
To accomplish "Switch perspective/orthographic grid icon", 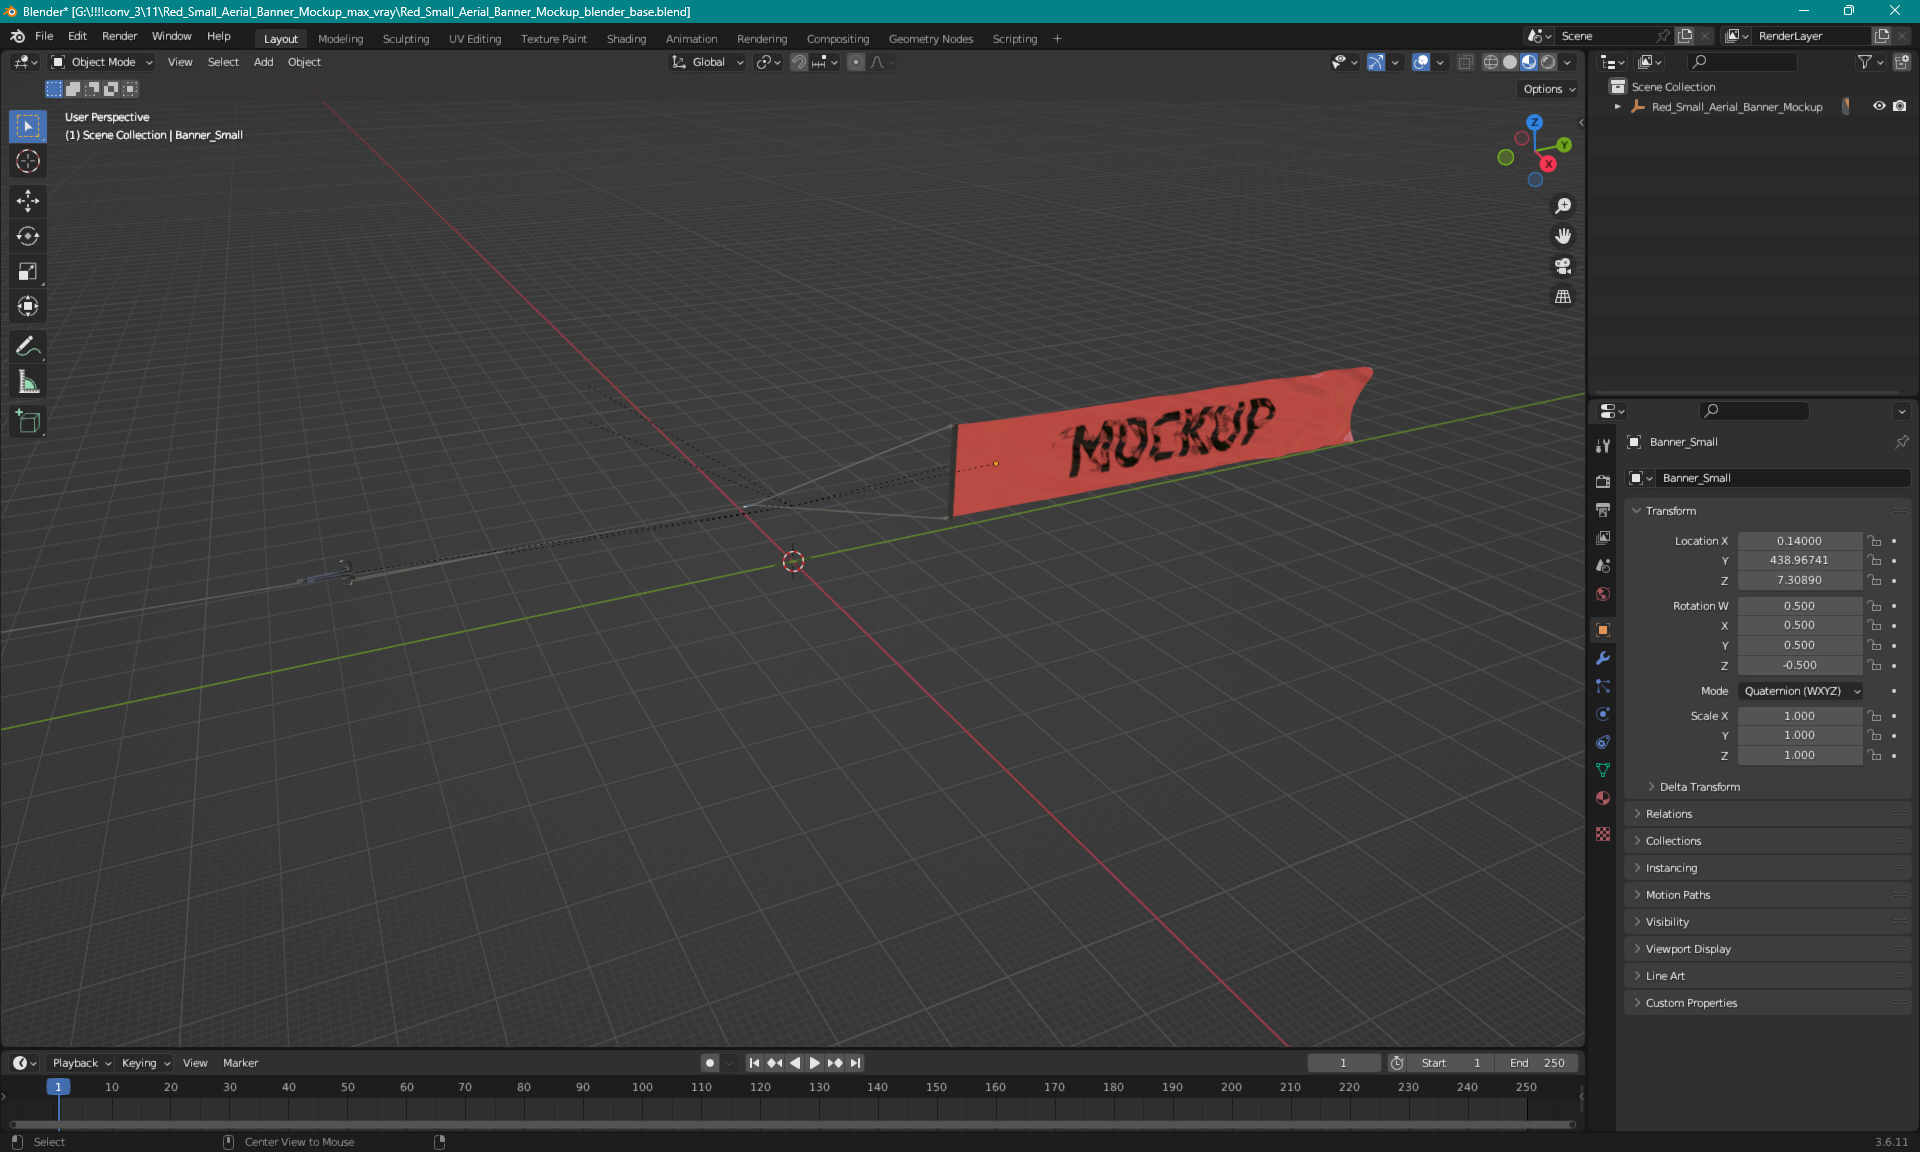I will point(1563,297).
